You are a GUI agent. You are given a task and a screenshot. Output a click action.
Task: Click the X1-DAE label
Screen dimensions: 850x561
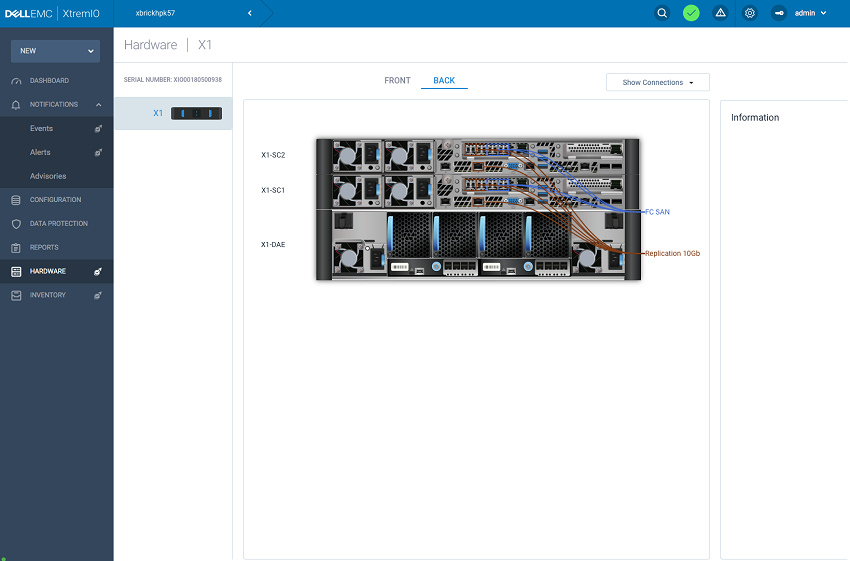point(273,244)
